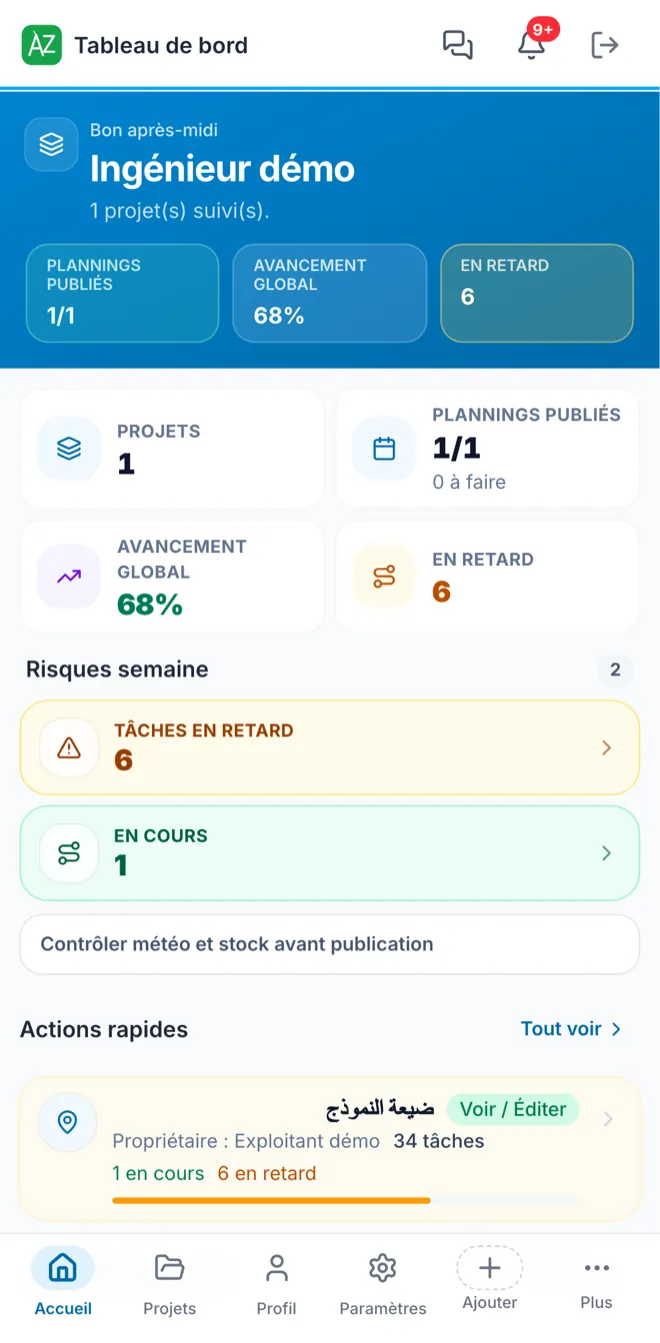Click the Bon après-midi greeting
The height and width of the screenshot is (1343, 660).
tap(154, 130)
